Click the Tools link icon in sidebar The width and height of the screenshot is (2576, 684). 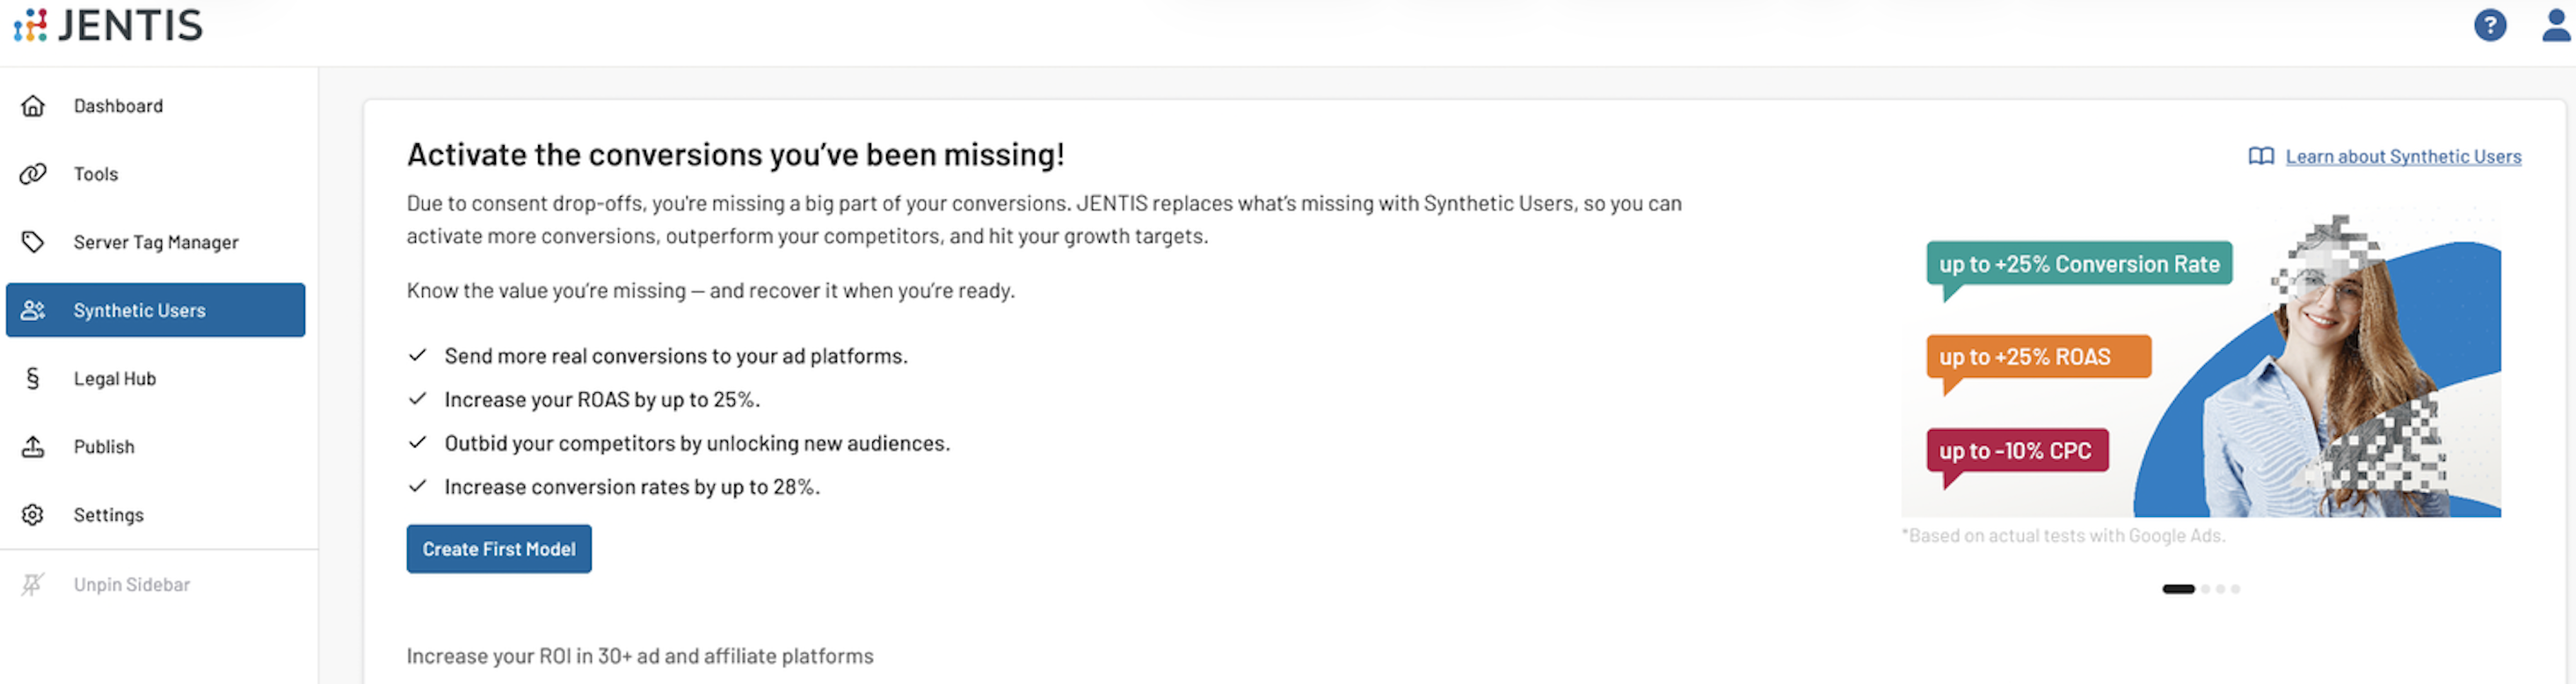click(33, 174)
